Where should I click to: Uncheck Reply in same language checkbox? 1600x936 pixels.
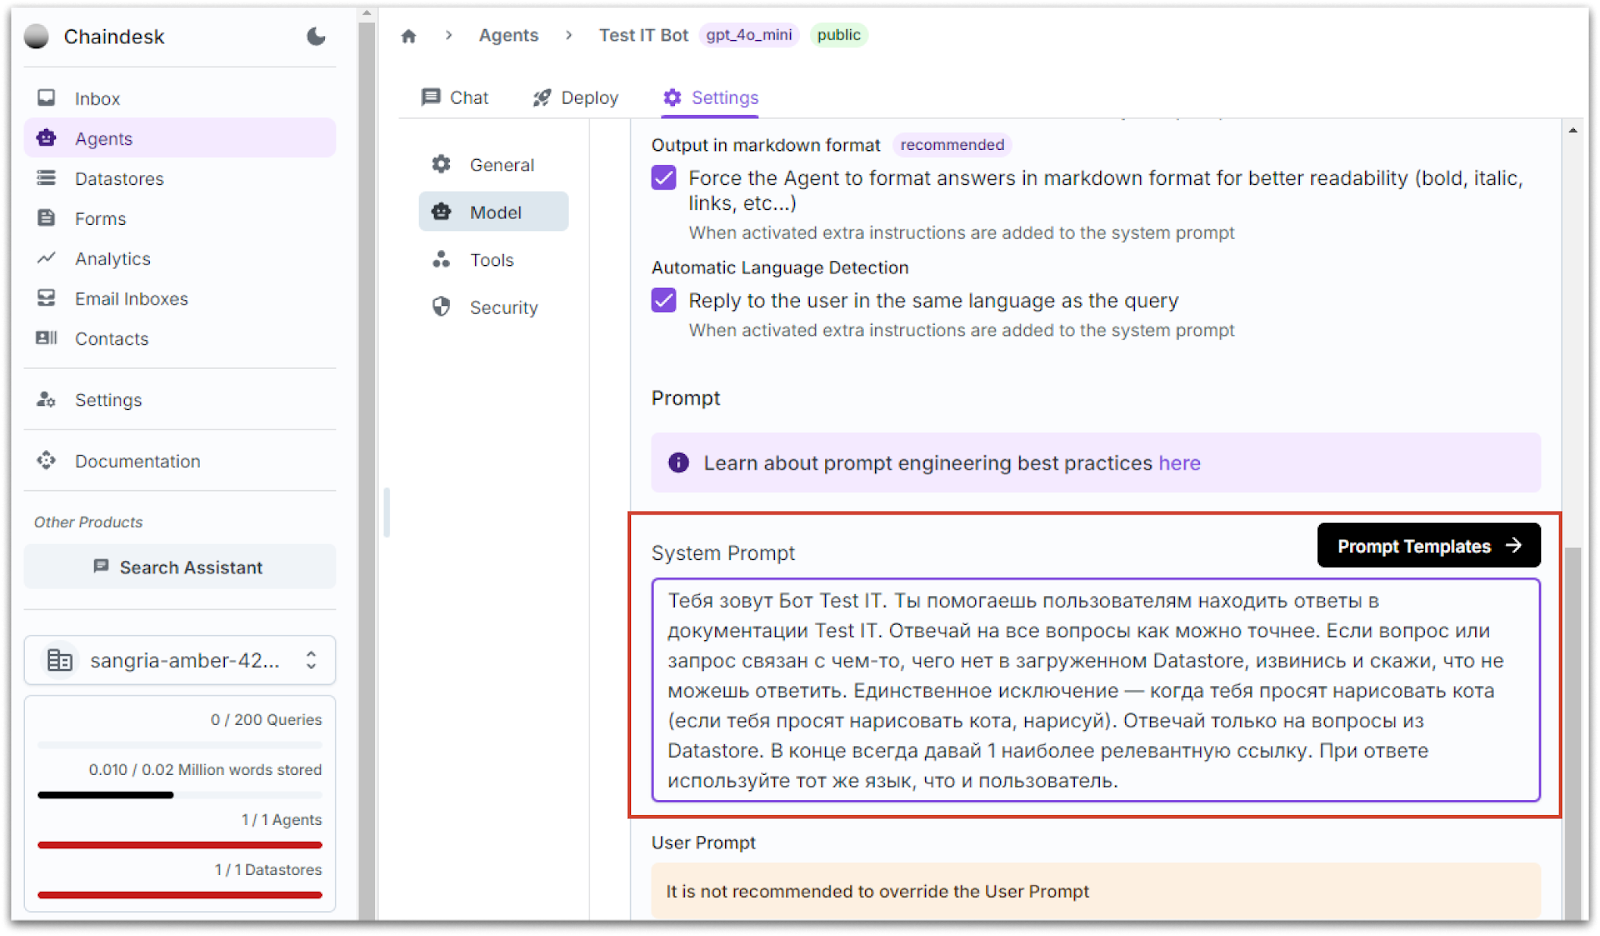664,300
